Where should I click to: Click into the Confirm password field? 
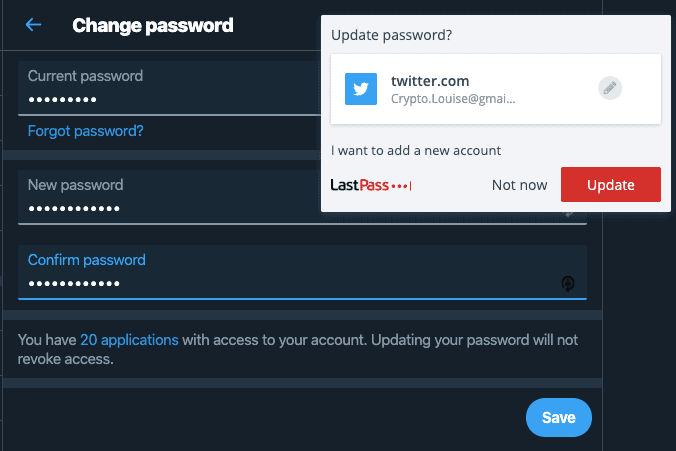pyautogui.click(x=302, y=272)
